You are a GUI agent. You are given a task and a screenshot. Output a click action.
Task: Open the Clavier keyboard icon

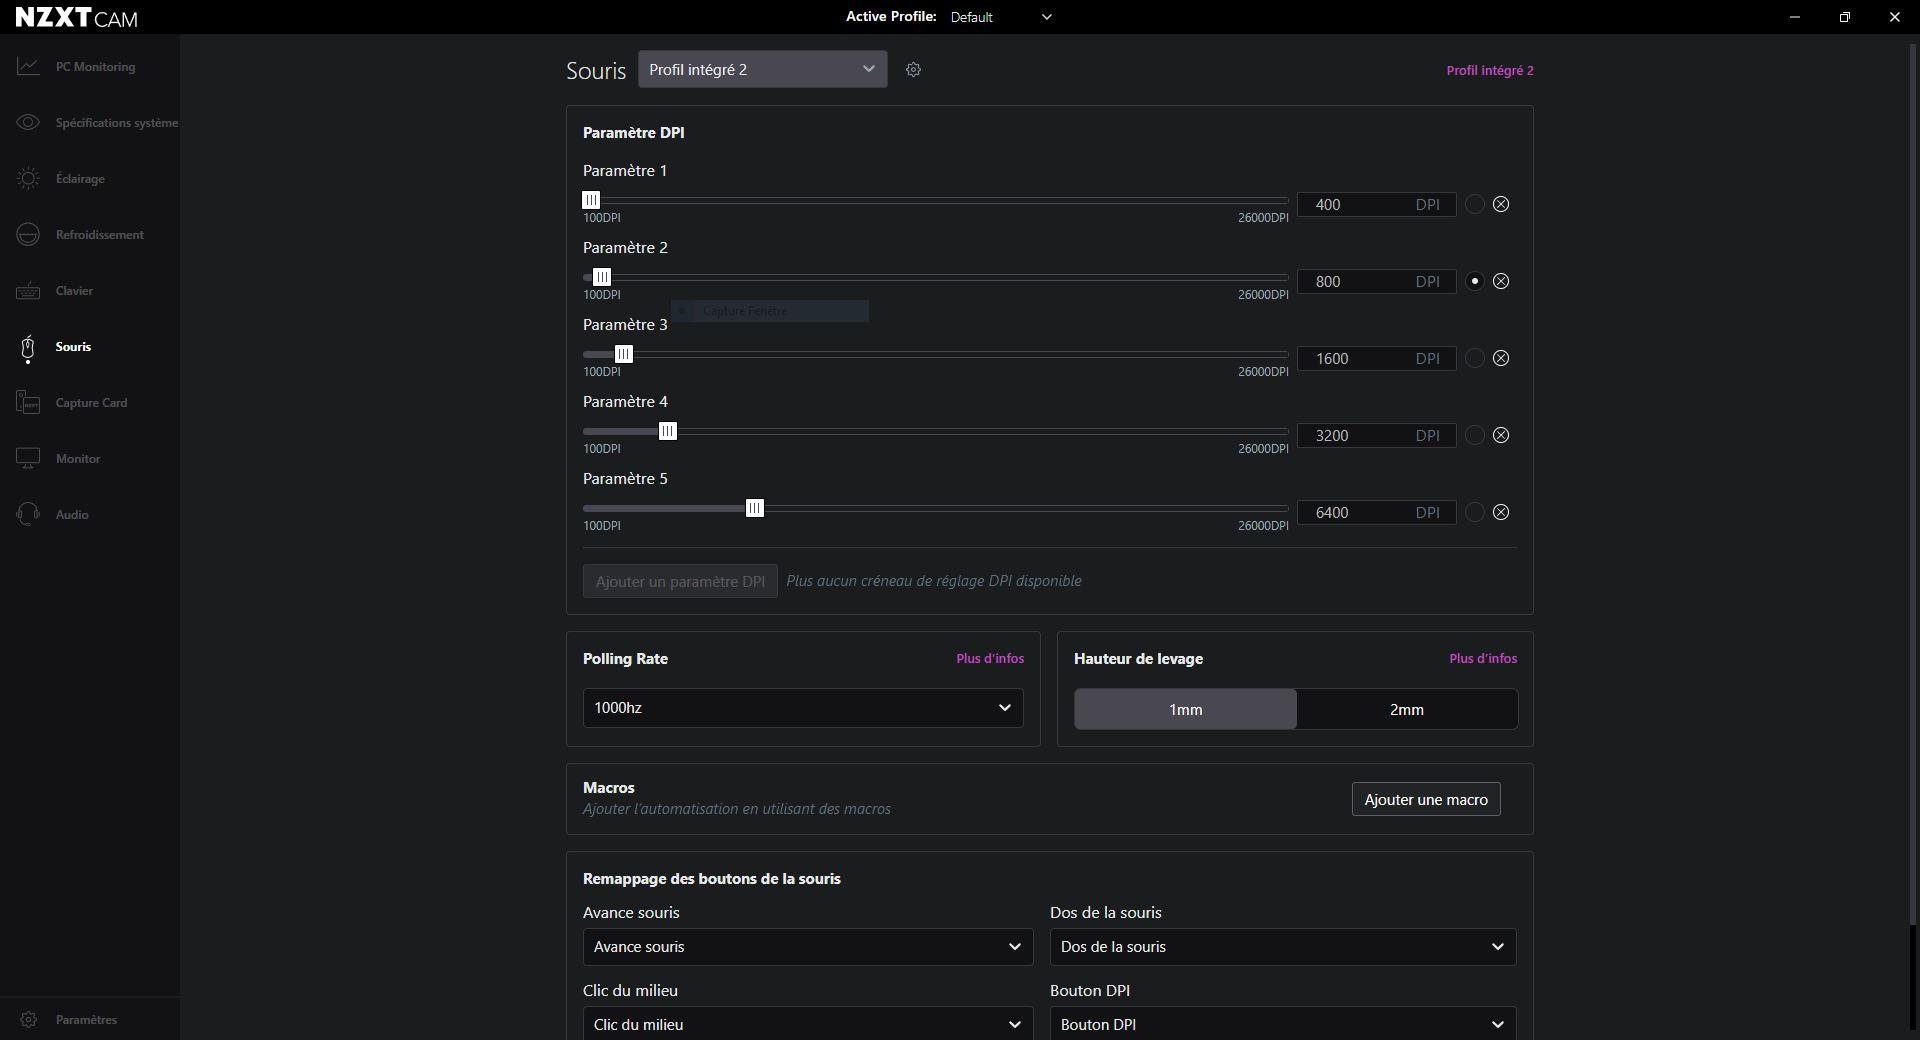28,291
